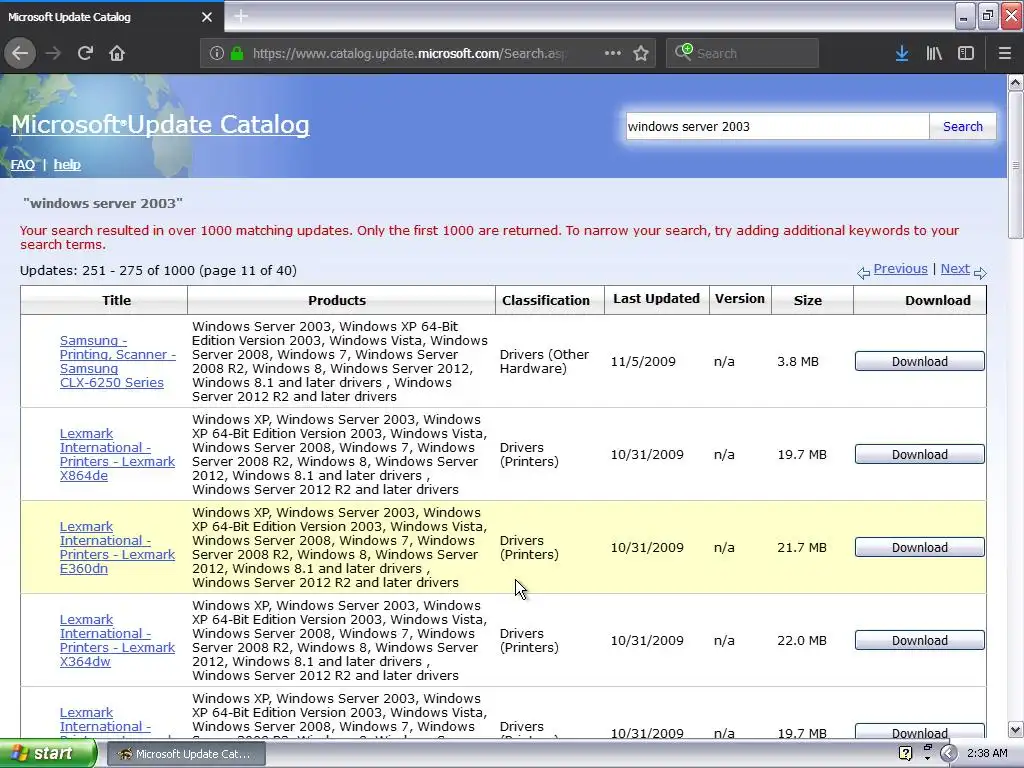Open the Firefox hamburger menu
This screenshot has width=1024, height=768.
[1005, 53]
